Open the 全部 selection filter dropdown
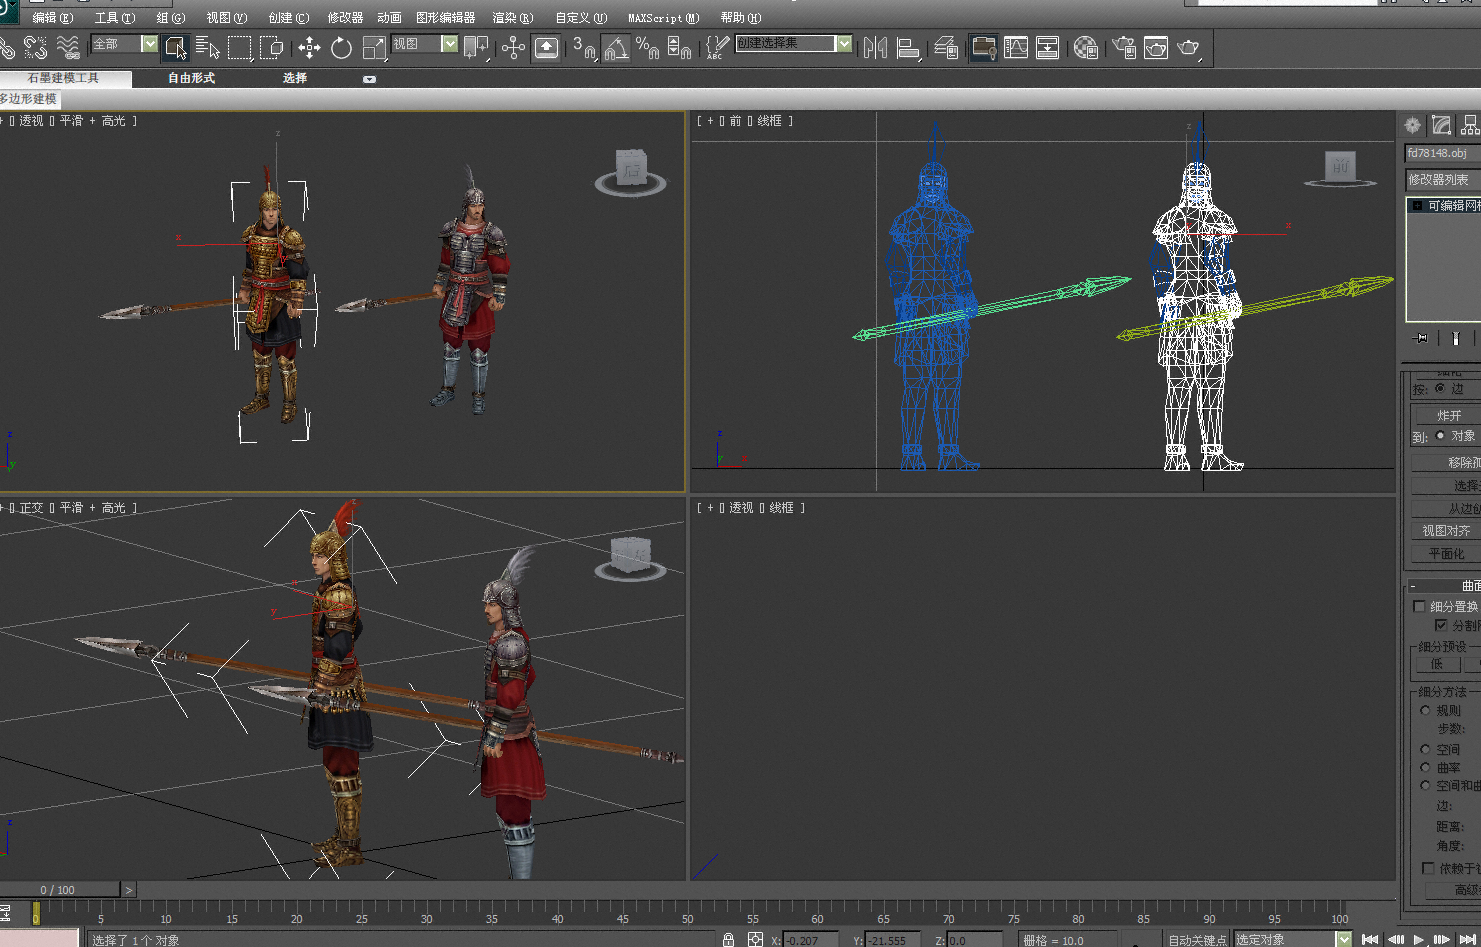Screen dimensions: 1481x947 pos(149,44)
